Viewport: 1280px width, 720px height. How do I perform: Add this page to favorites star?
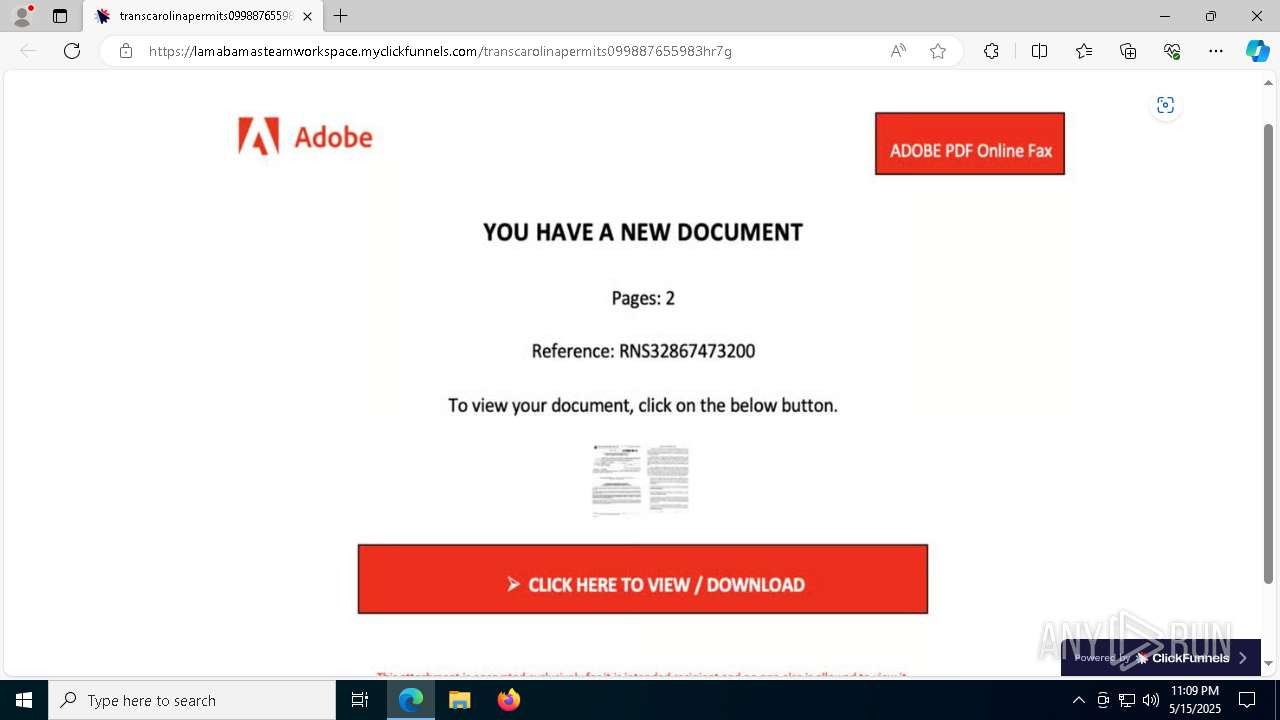click(x=938, y=51)
